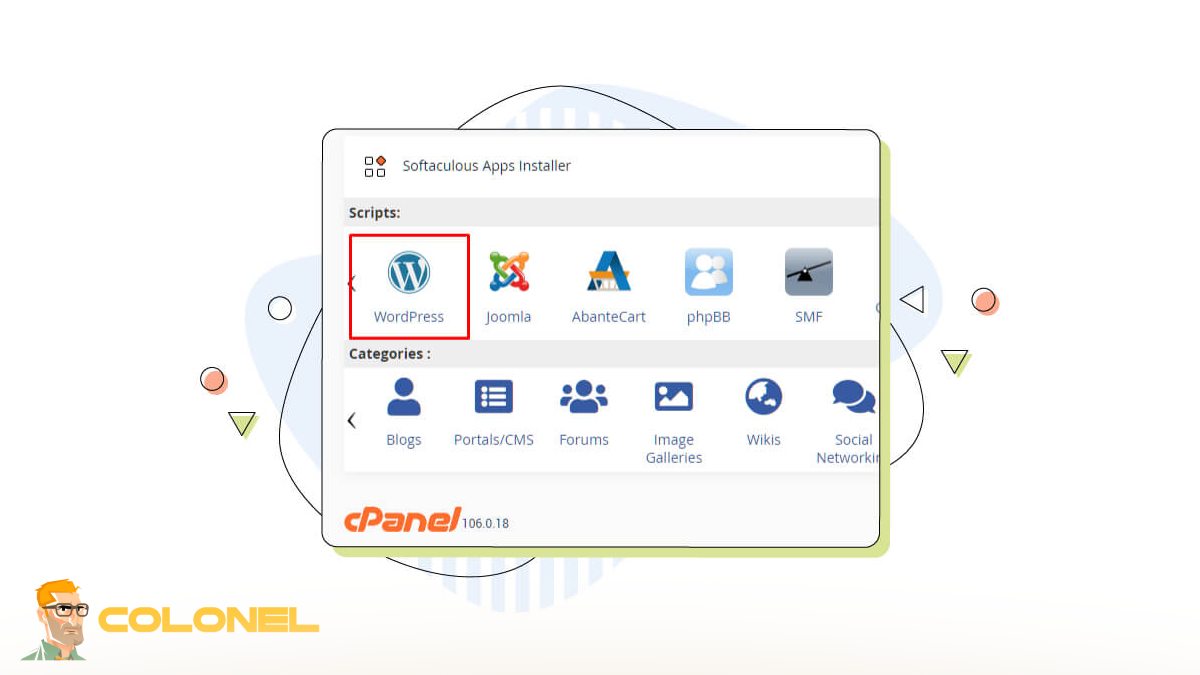This screenshot has width=1200, height=675.
Task: Click the AbanteCart script icon
Action: tap(608, 271)
